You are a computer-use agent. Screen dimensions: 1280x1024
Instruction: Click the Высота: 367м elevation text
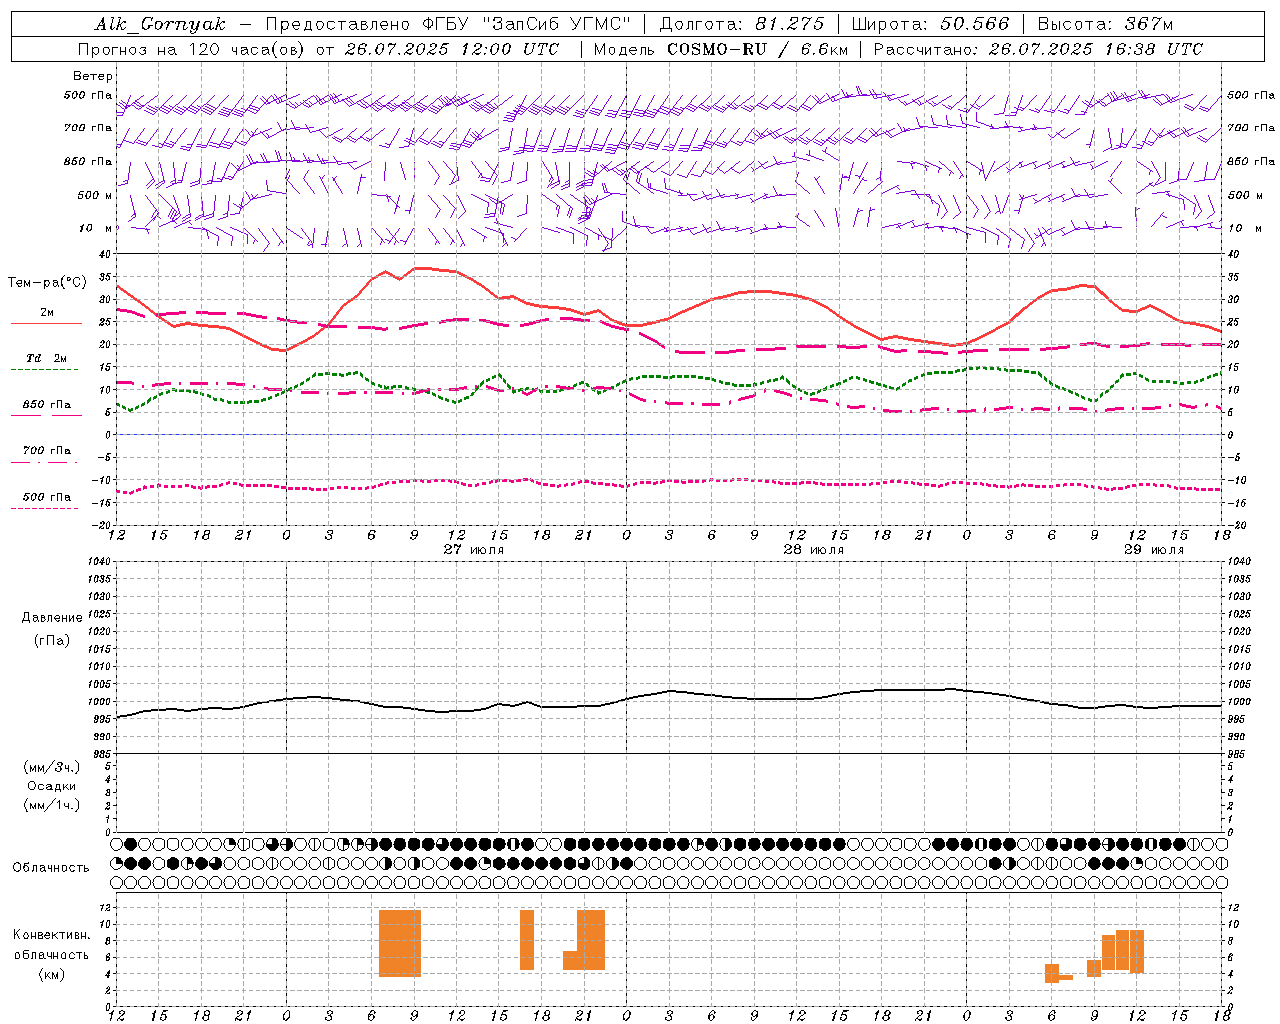(x=1105, y=24)
